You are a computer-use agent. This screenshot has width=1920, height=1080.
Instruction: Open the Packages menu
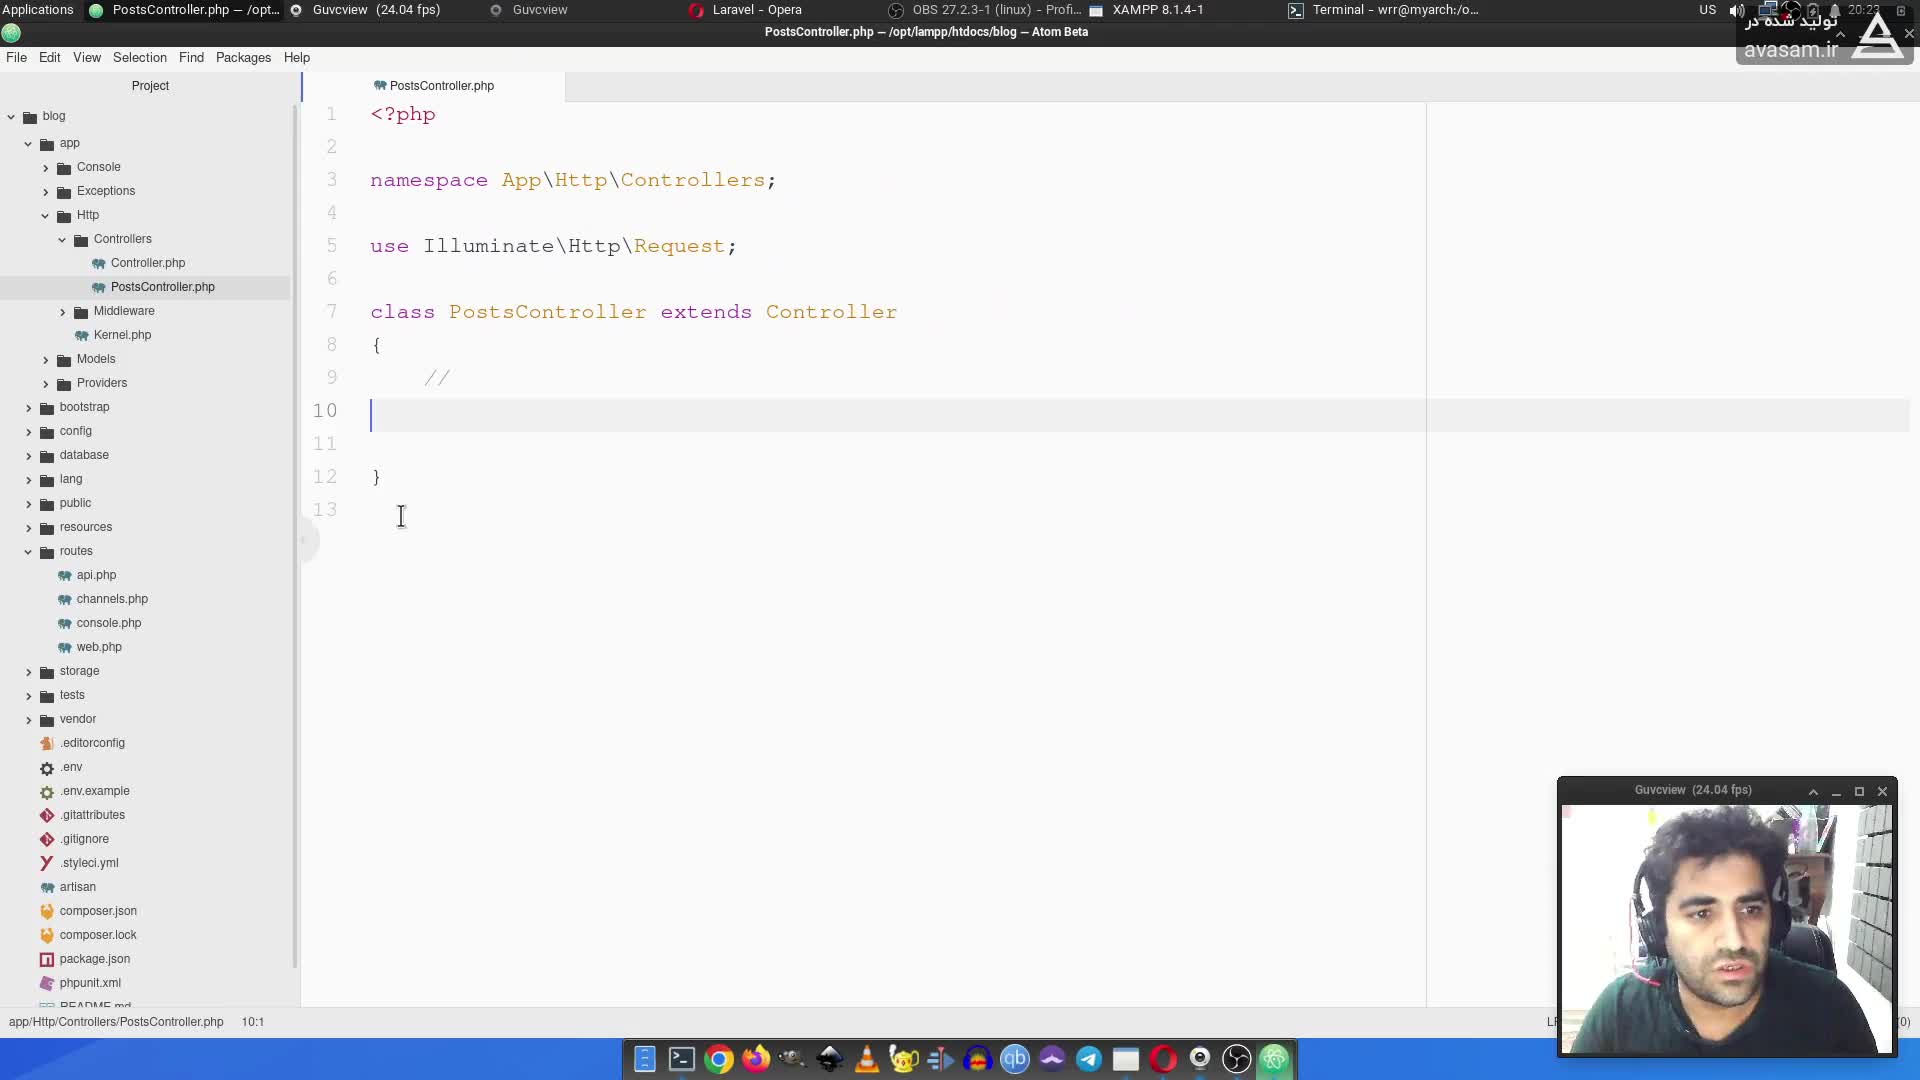coord(243,58)
